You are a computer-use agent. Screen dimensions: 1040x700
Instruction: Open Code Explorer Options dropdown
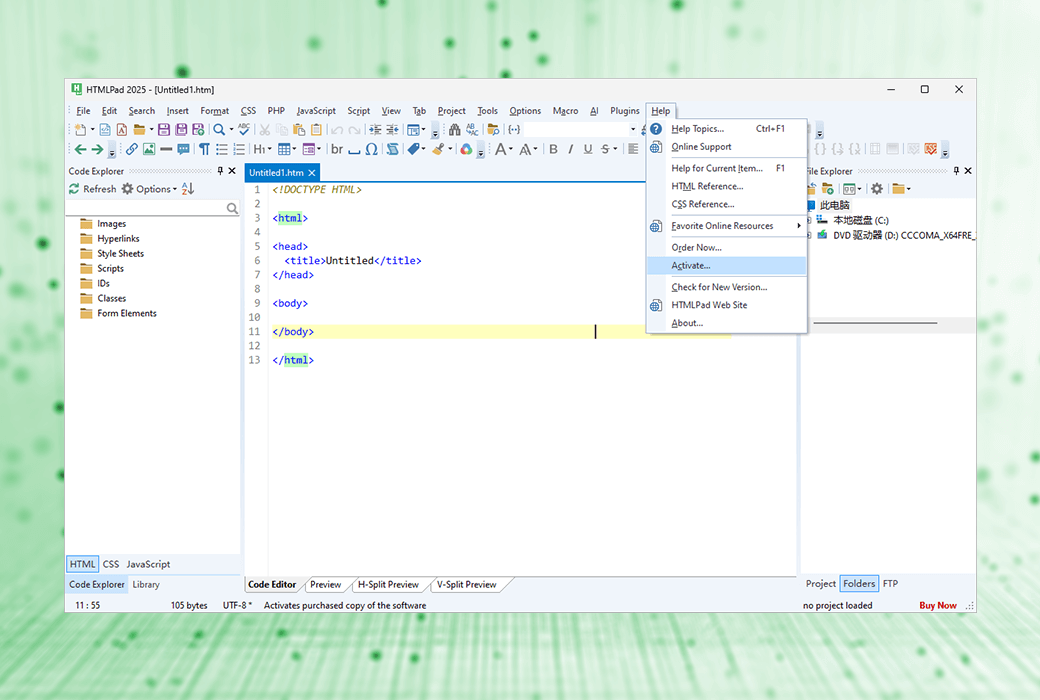pos(150,189)
